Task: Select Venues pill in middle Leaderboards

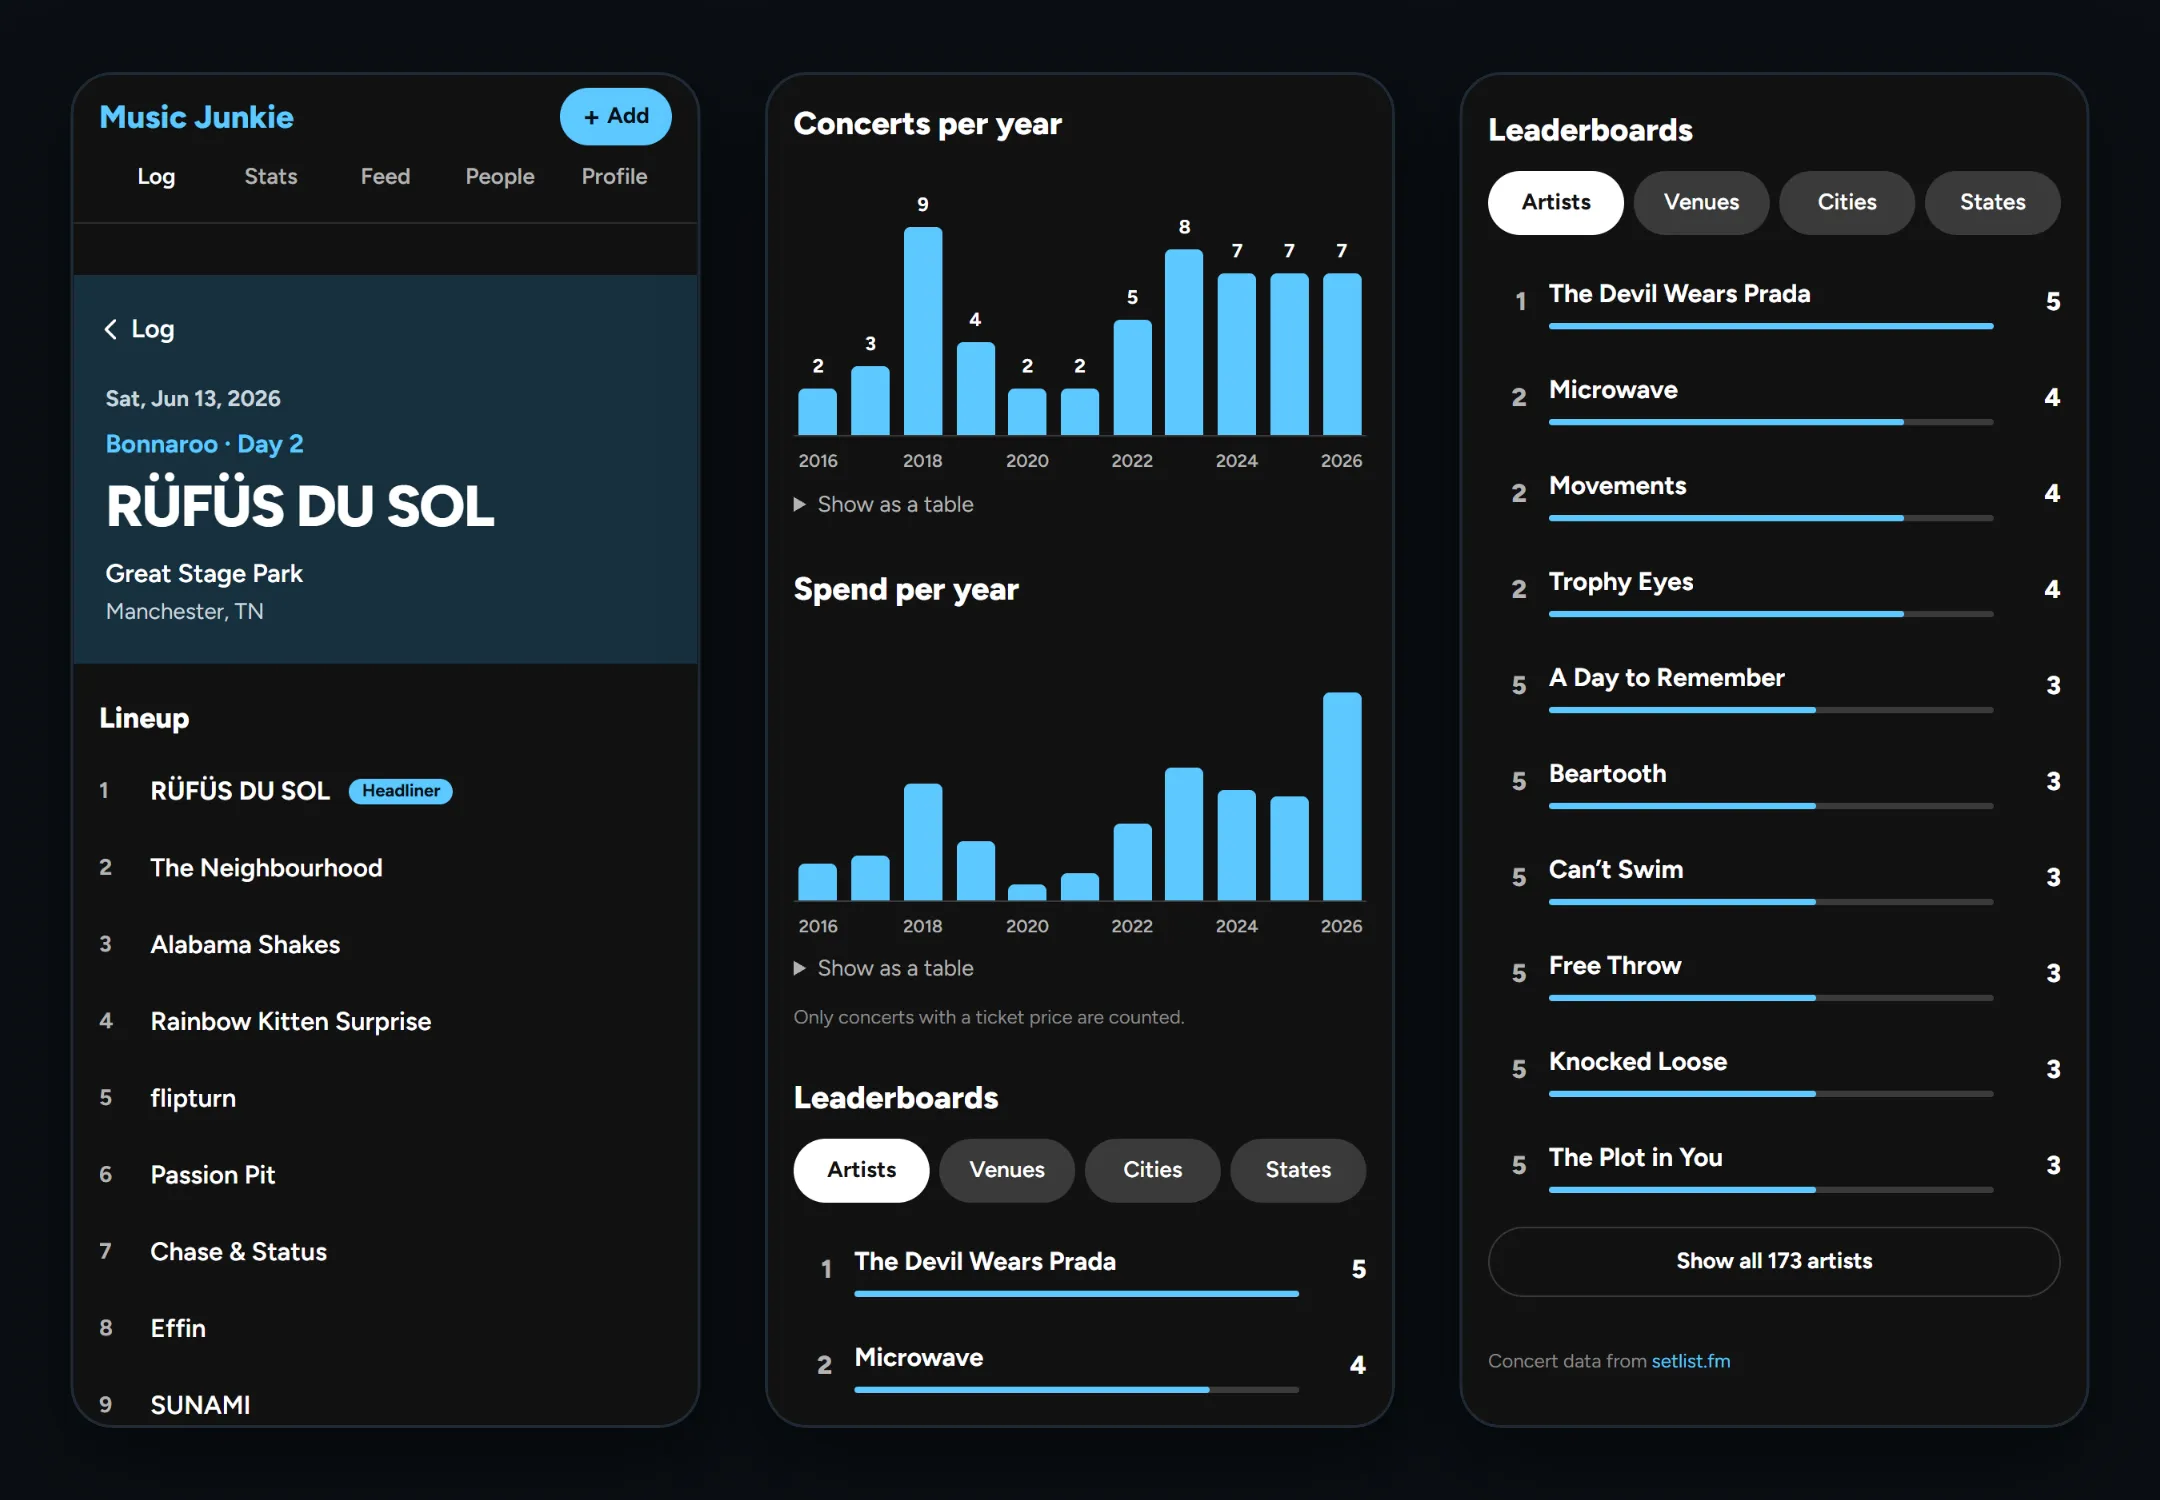Action: pyautogui.click(x=1007, y=1170)
